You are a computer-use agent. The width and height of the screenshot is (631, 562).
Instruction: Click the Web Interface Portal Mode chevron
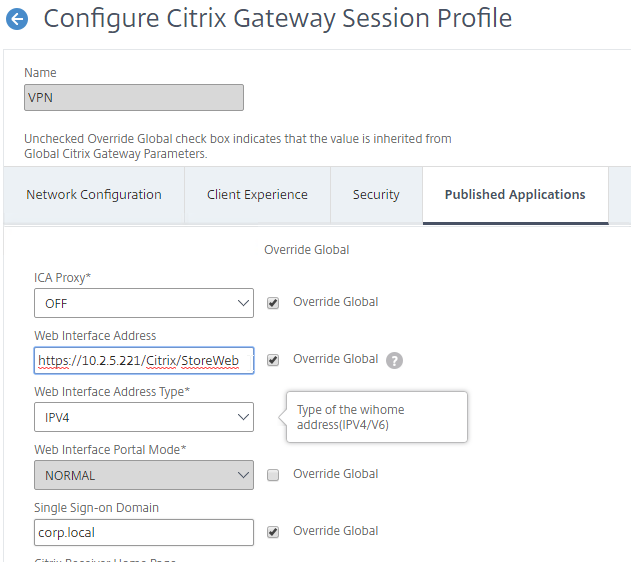pos(243,475)
